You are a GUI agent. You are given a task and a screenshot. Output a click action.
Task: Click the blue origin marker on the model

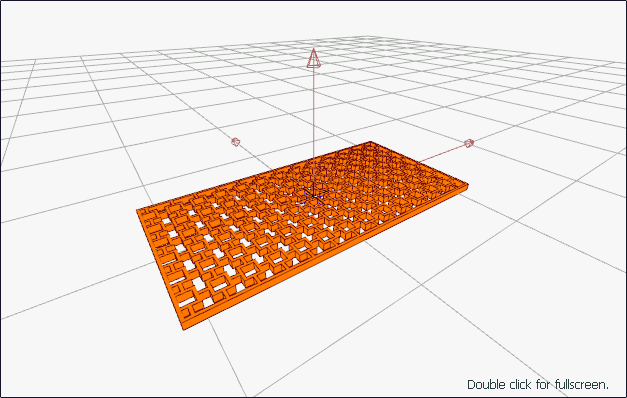point(313,195)
